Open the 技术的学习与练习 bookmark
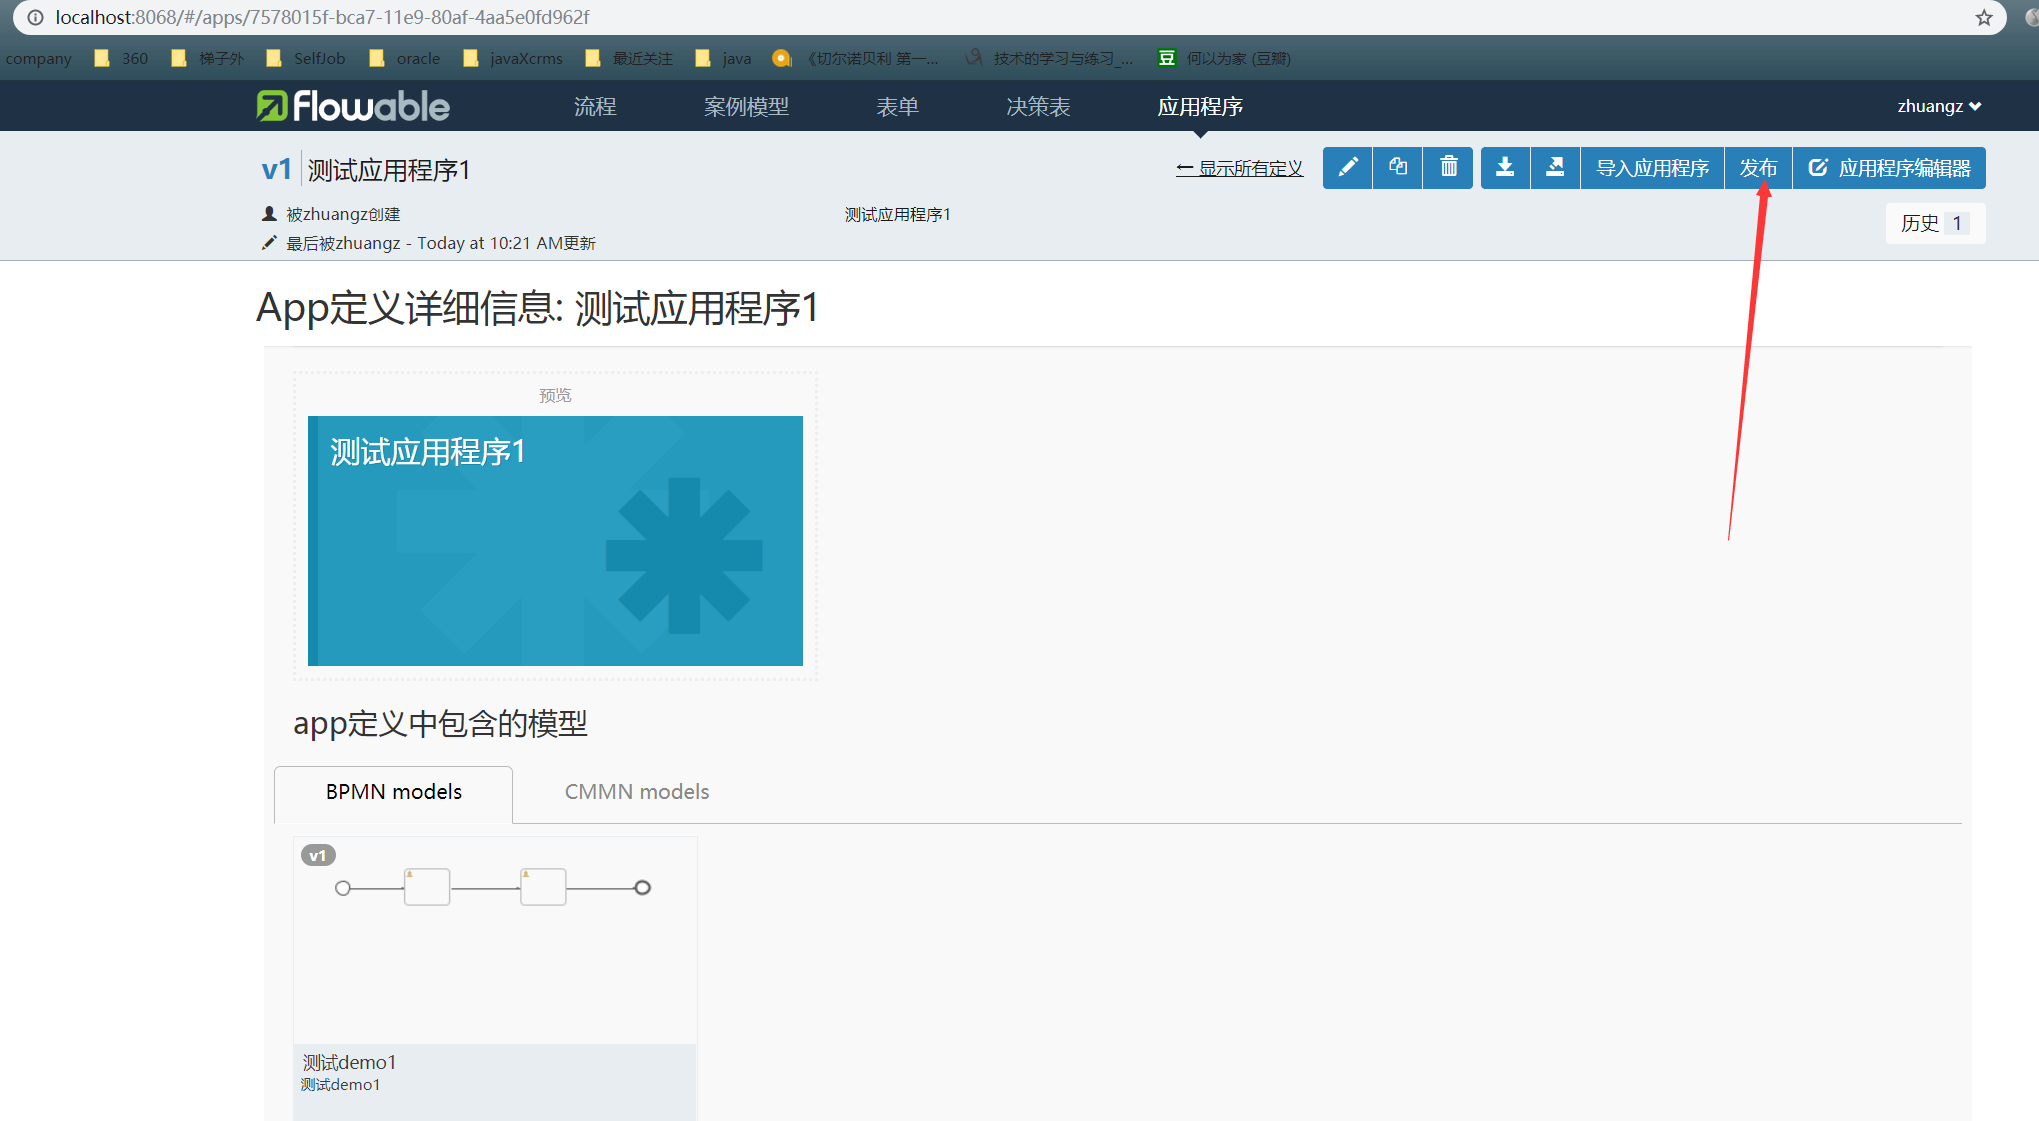 pos(1050,58)
